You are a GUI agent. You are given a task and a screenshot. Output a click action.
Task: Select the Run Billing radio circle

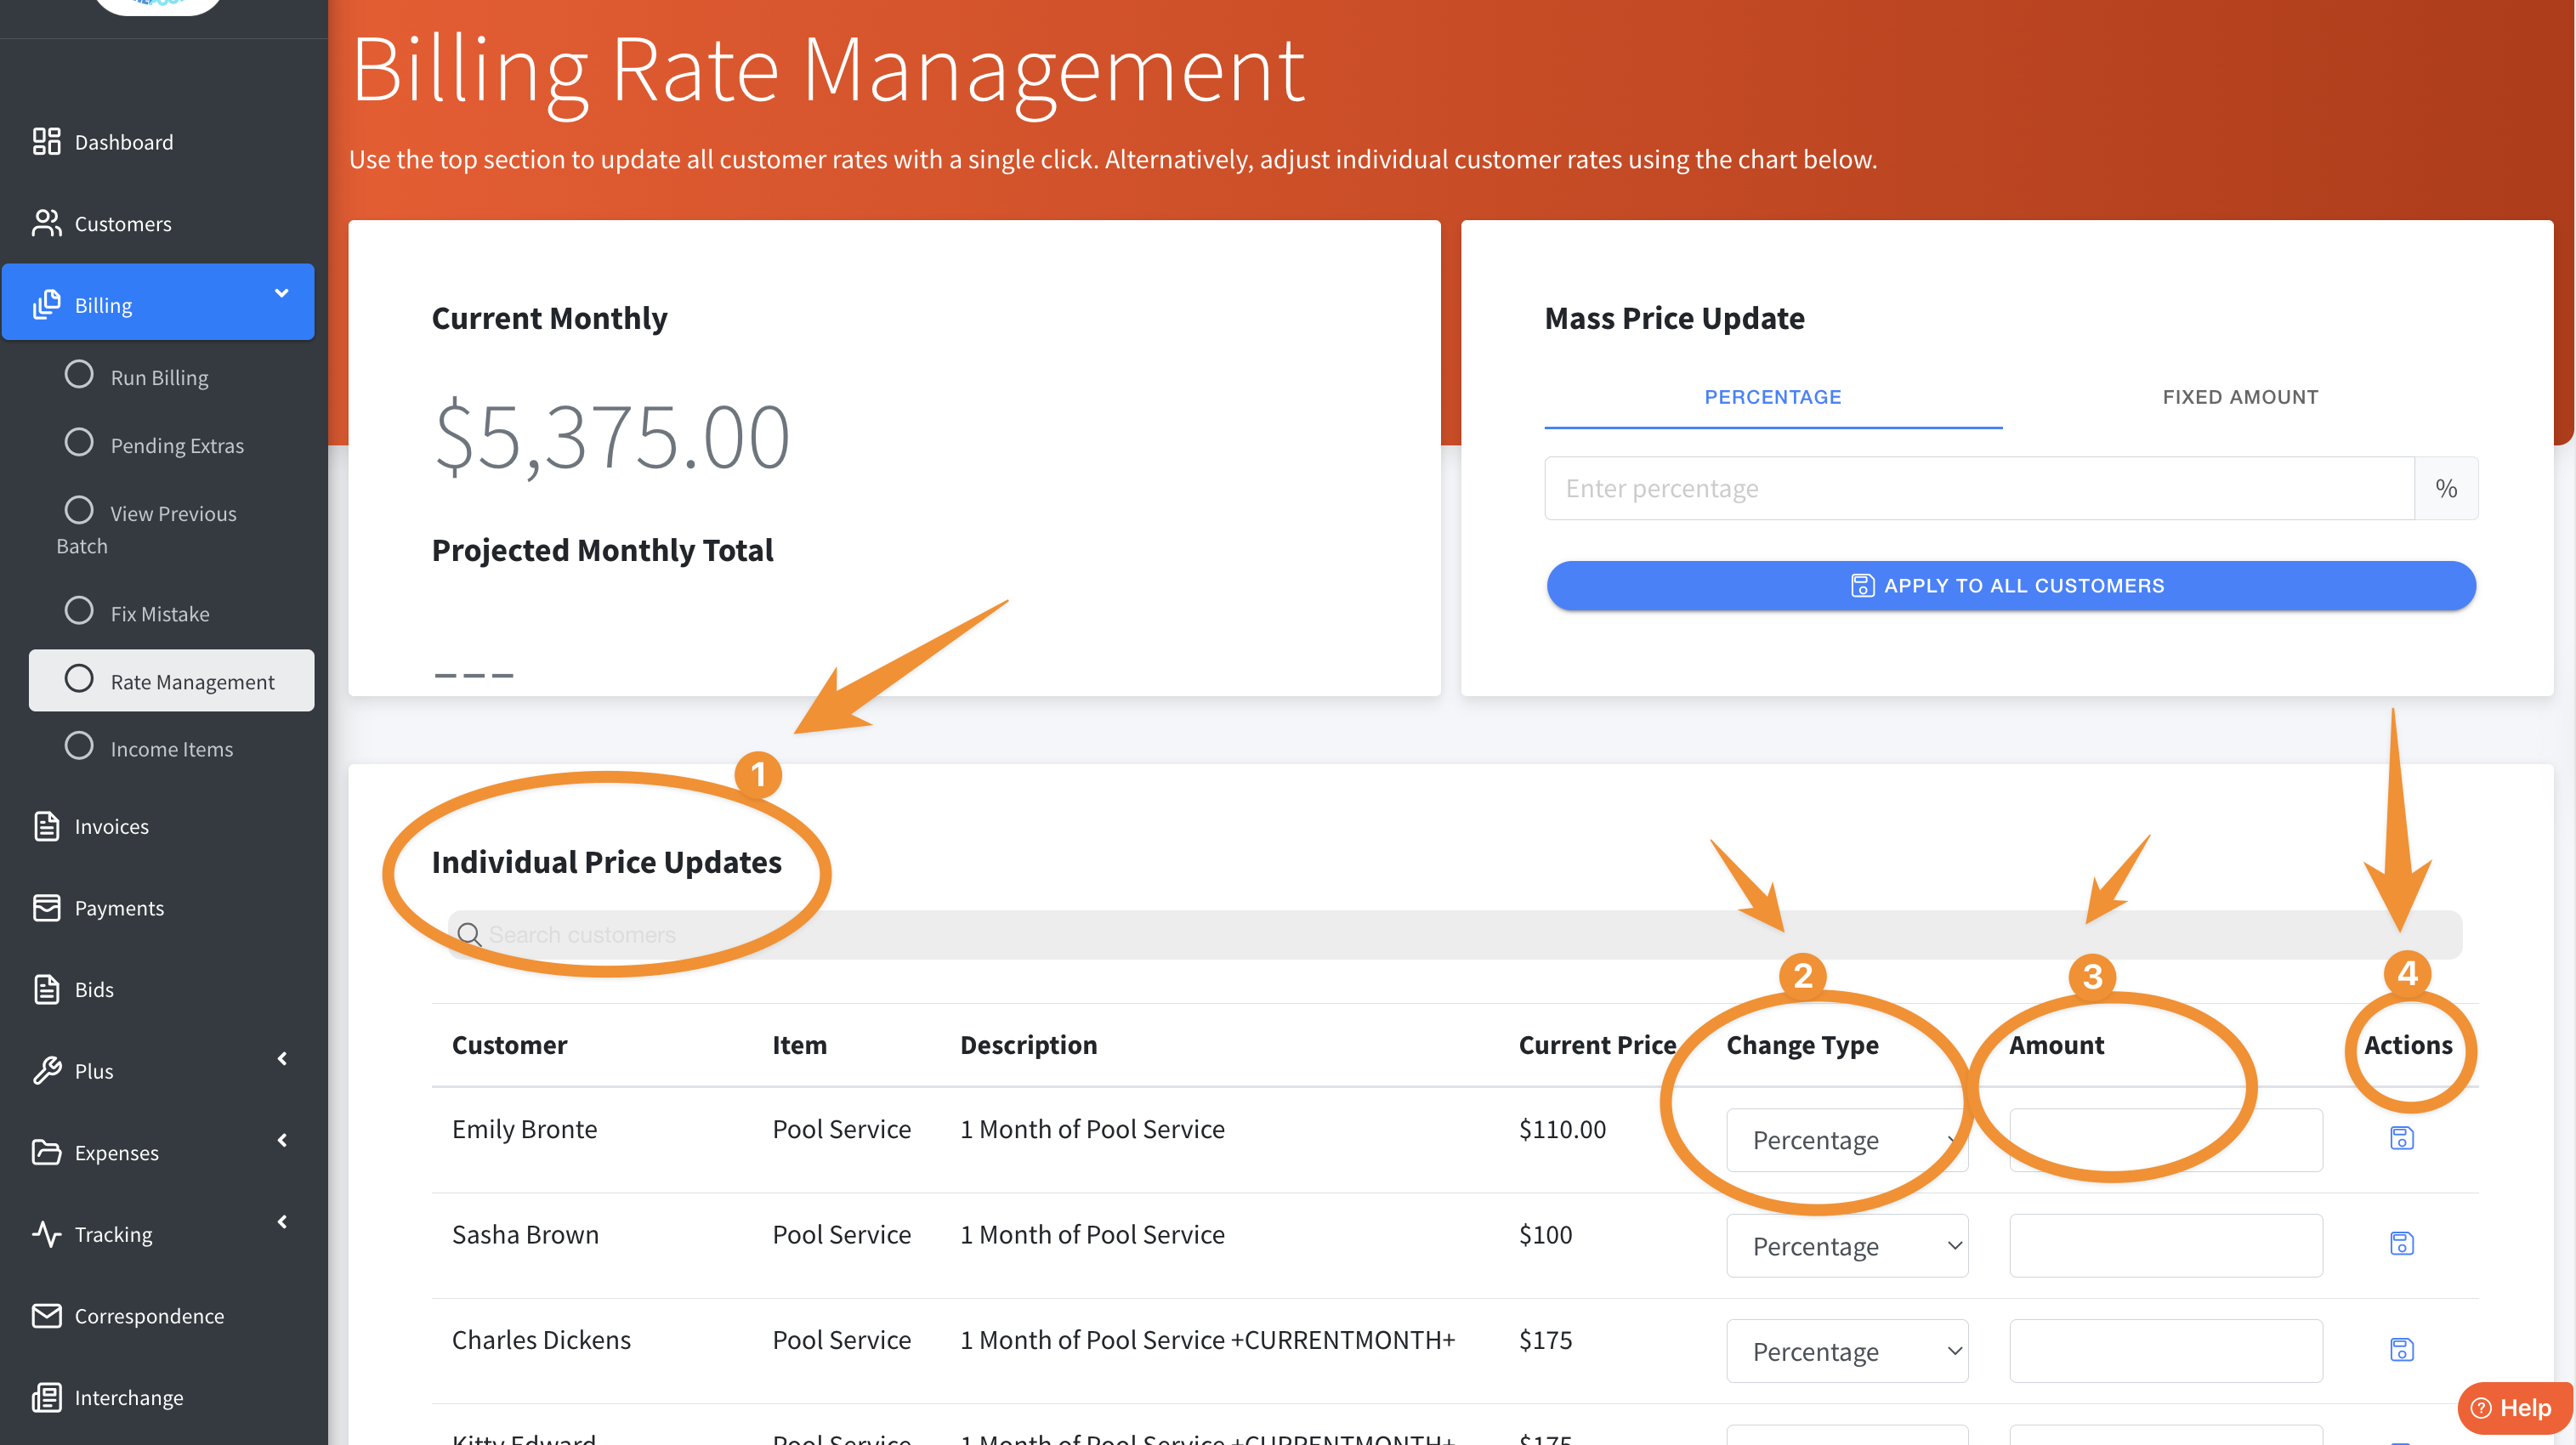(78, 374)
